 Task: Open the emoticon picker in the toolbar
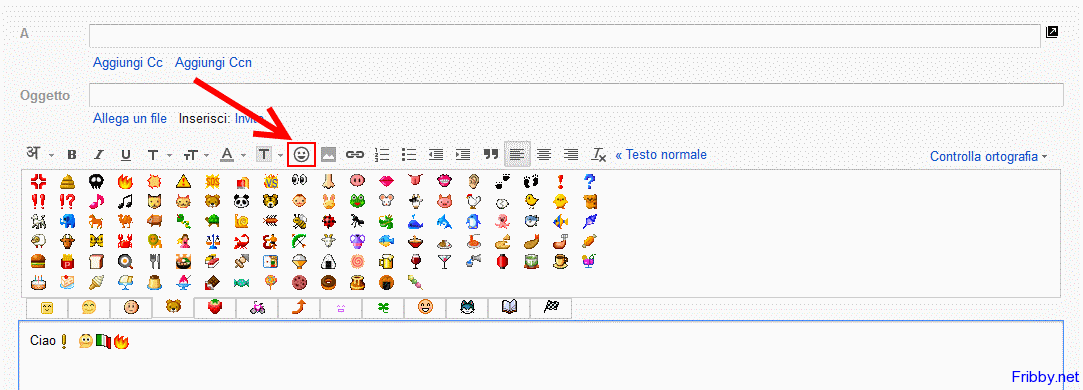point(301,155)
